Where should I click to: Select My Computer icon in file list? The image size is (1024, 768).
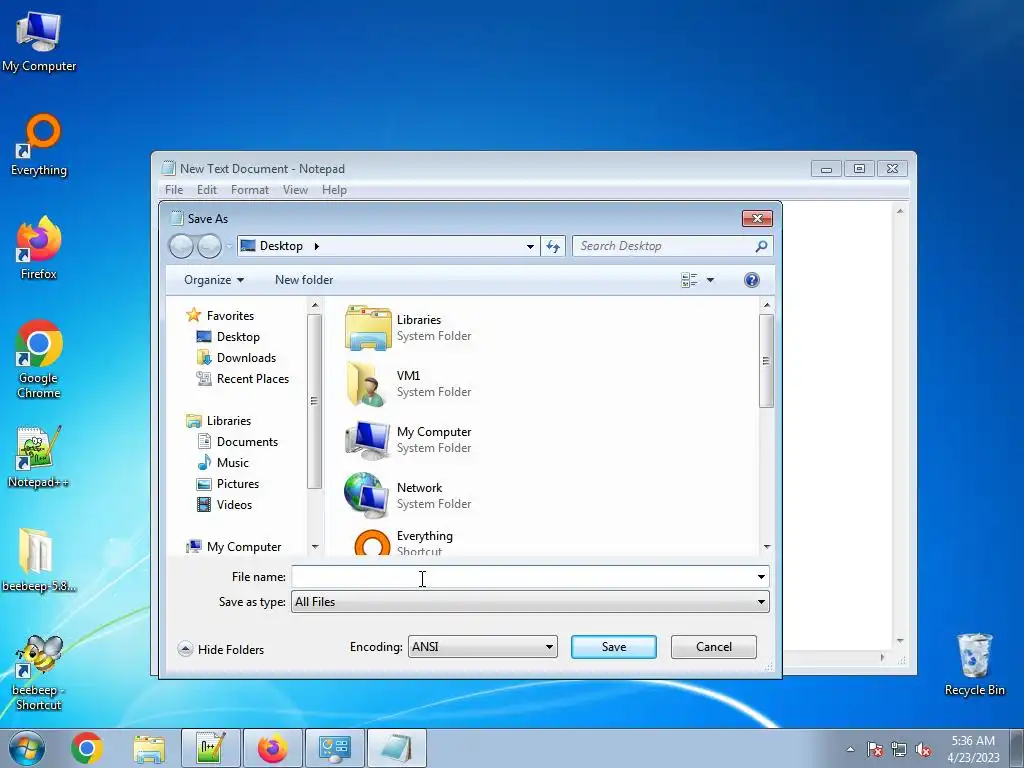[x=368, y=440]
